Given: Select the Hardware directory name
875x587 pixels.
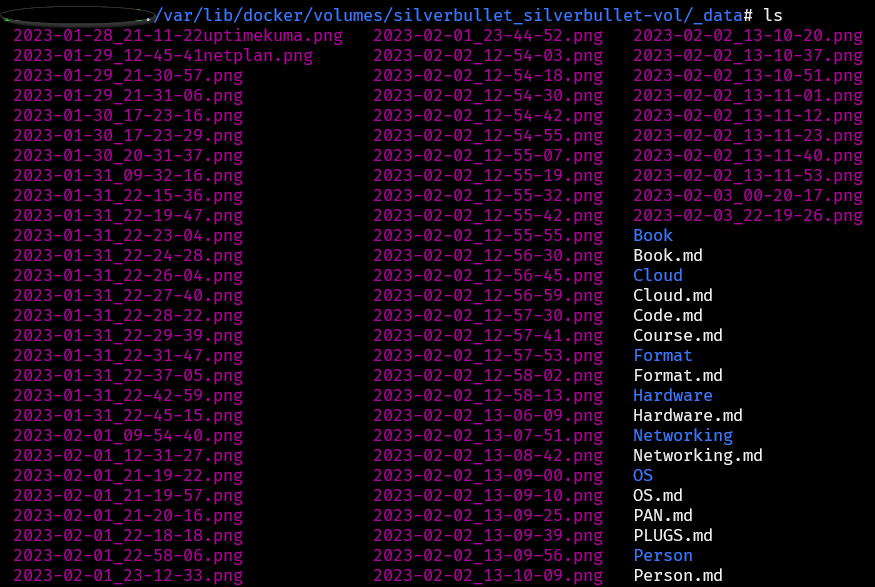Looking at the screenshot, I should [x=672, y=395].
